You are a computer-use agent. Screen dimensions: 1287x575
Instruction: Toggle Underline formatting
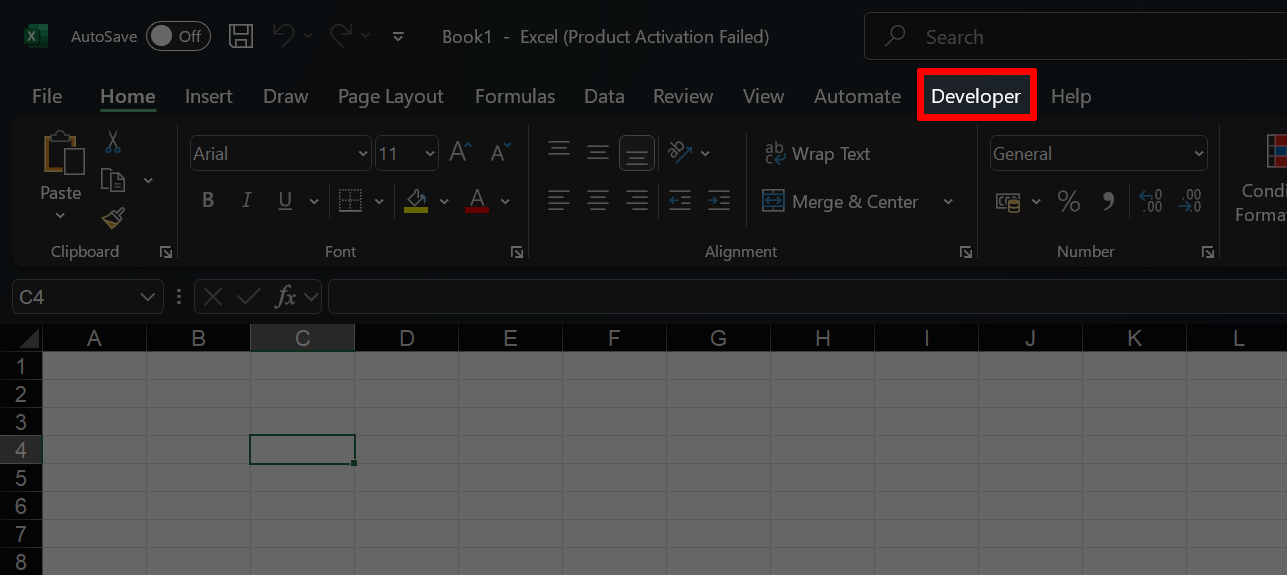[285, 200]
